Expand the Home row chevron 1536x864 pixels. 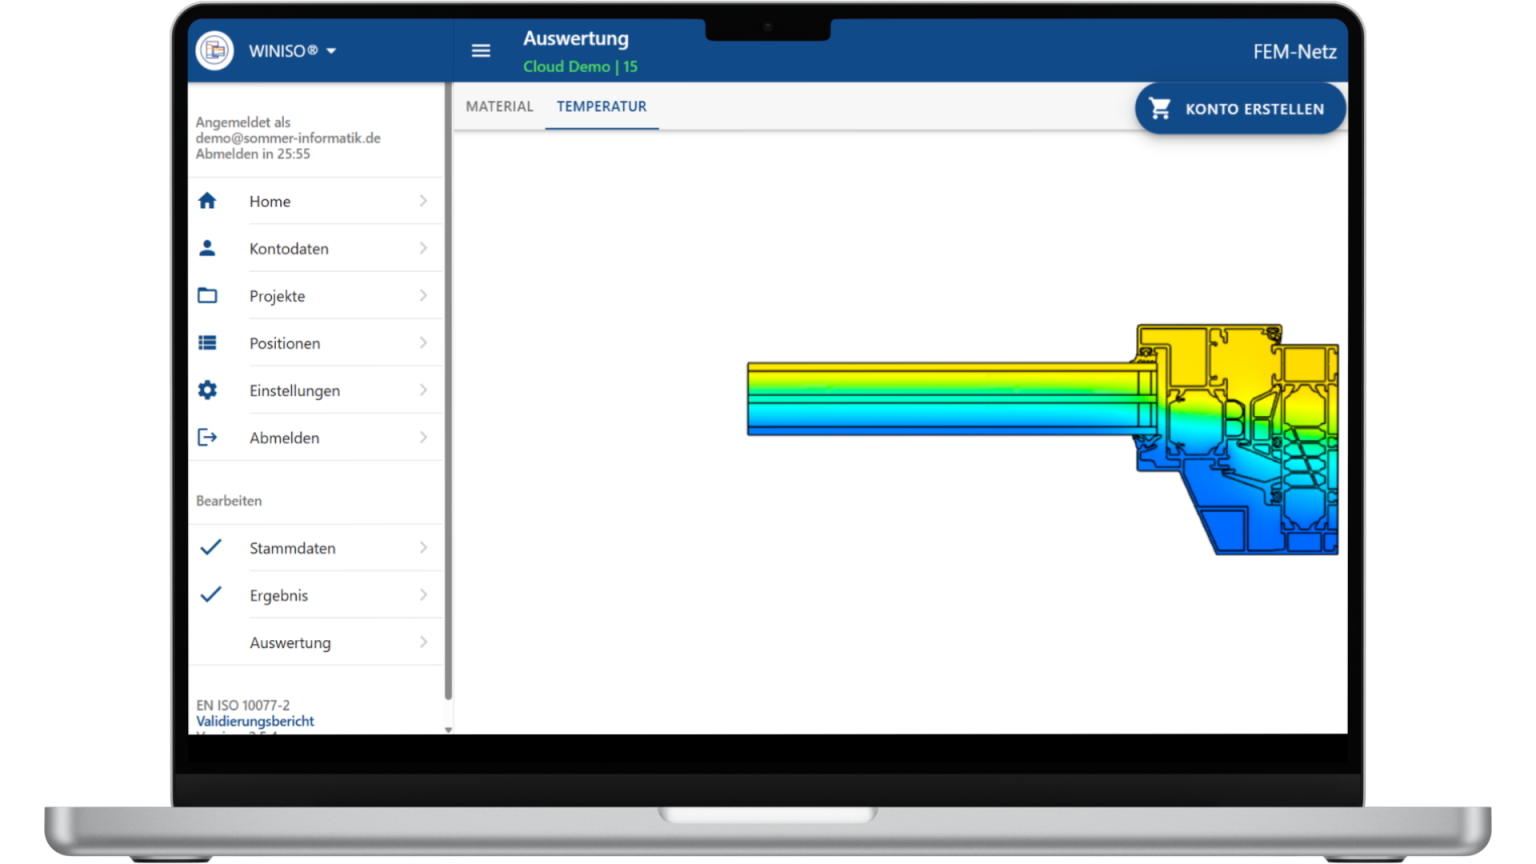click(423, 201)
